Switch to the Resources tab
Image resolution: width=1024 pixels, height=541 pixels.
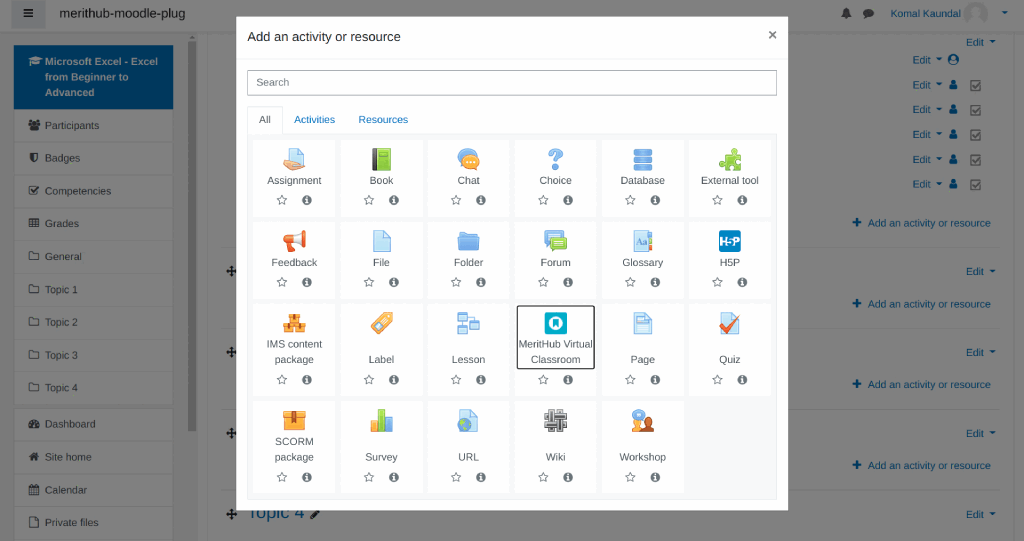383,120
